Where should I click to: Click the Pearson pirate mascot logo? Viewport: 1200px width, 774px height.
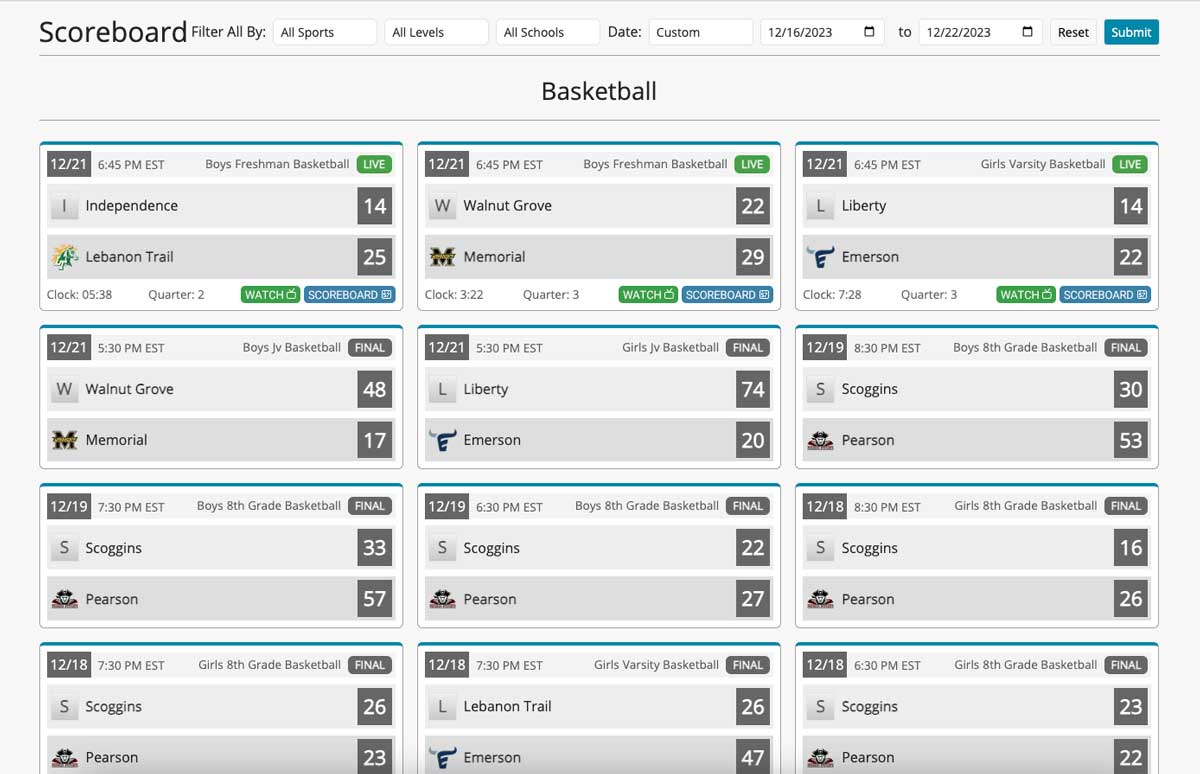(x=820, y=440)
